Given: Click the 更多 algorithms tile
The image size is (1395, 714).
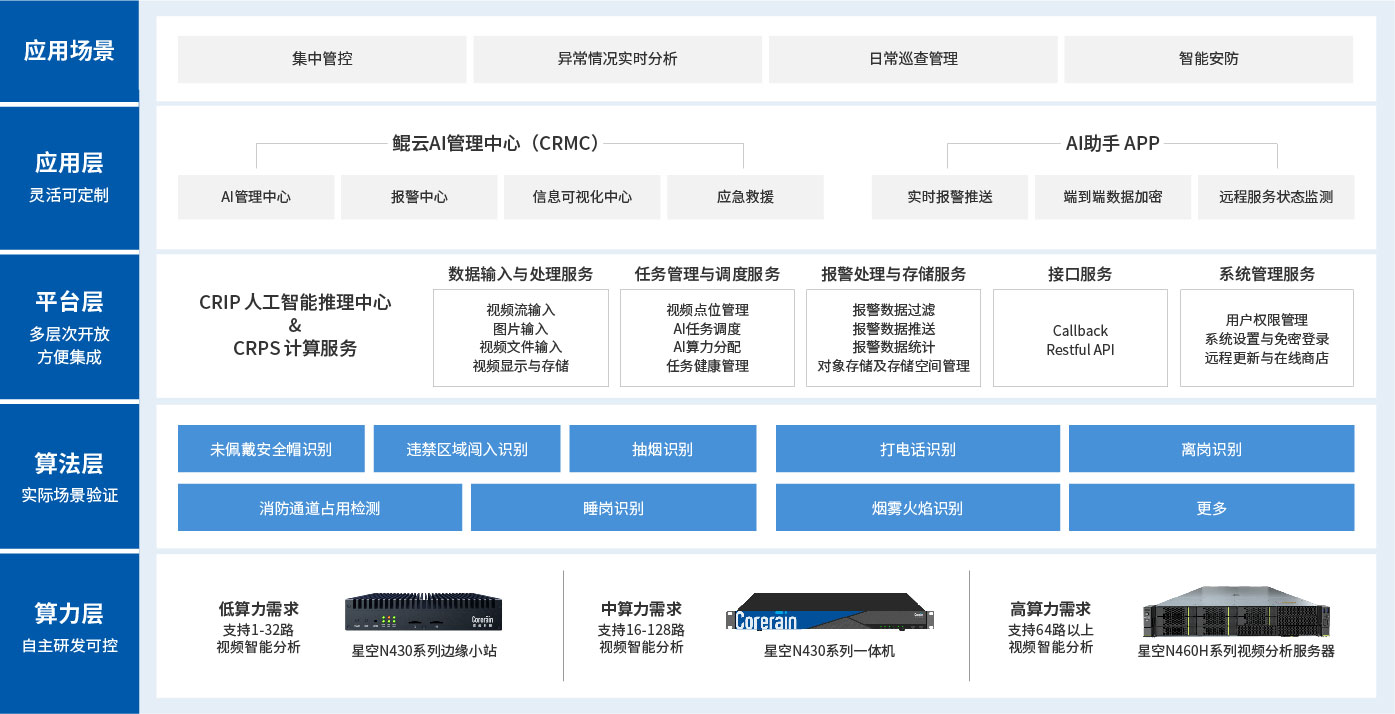Looking at the screenshot, I should click(1211, 508).
